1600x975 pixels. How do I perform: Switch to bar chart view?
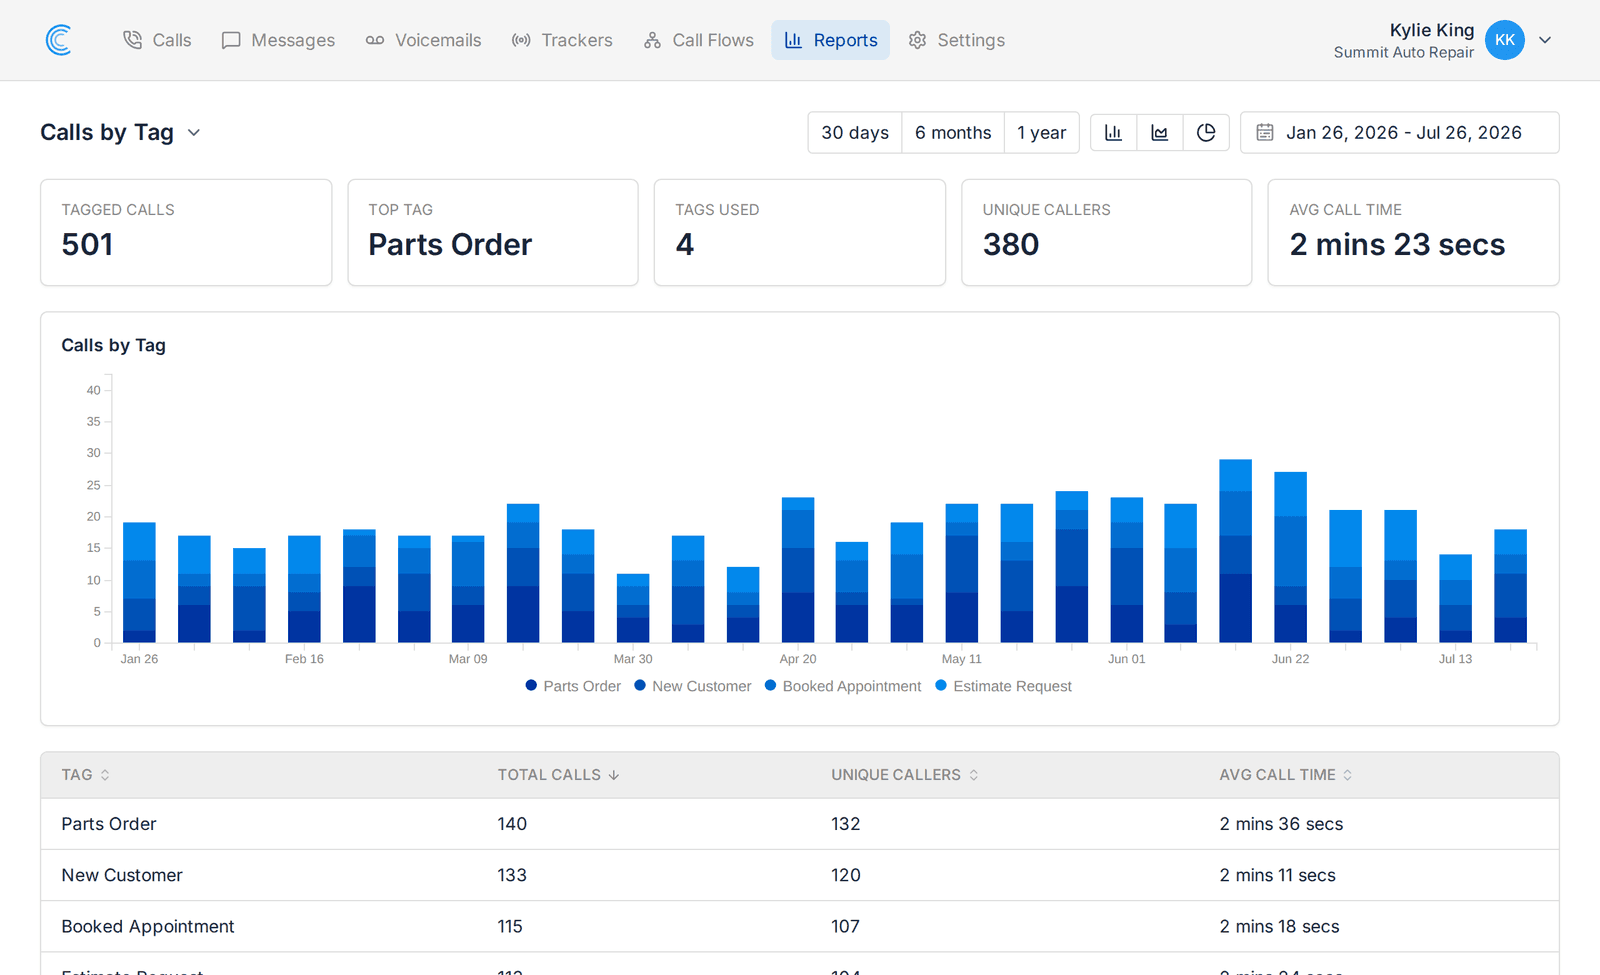(x=1113, y=132)
